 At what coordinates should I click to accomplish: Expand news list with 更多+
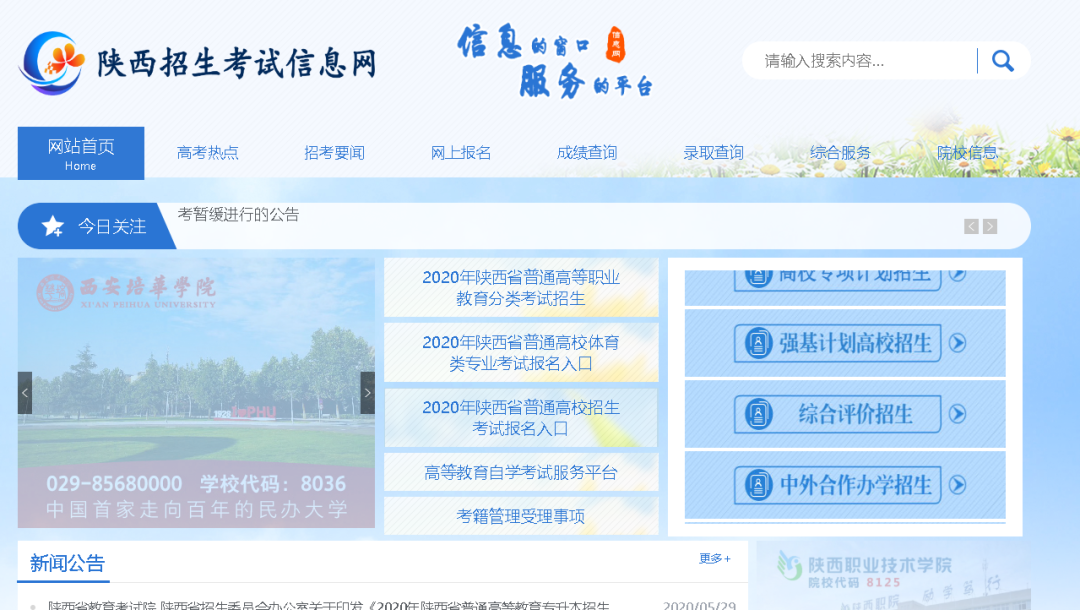(x=714, y=559)
